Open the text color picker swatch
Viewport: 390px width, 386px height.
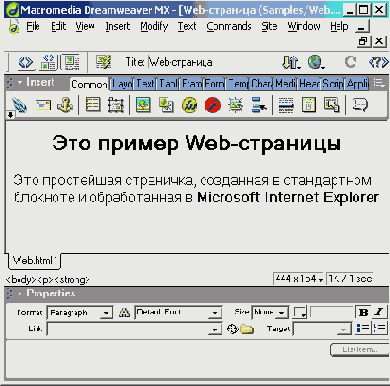click(300, 313)
